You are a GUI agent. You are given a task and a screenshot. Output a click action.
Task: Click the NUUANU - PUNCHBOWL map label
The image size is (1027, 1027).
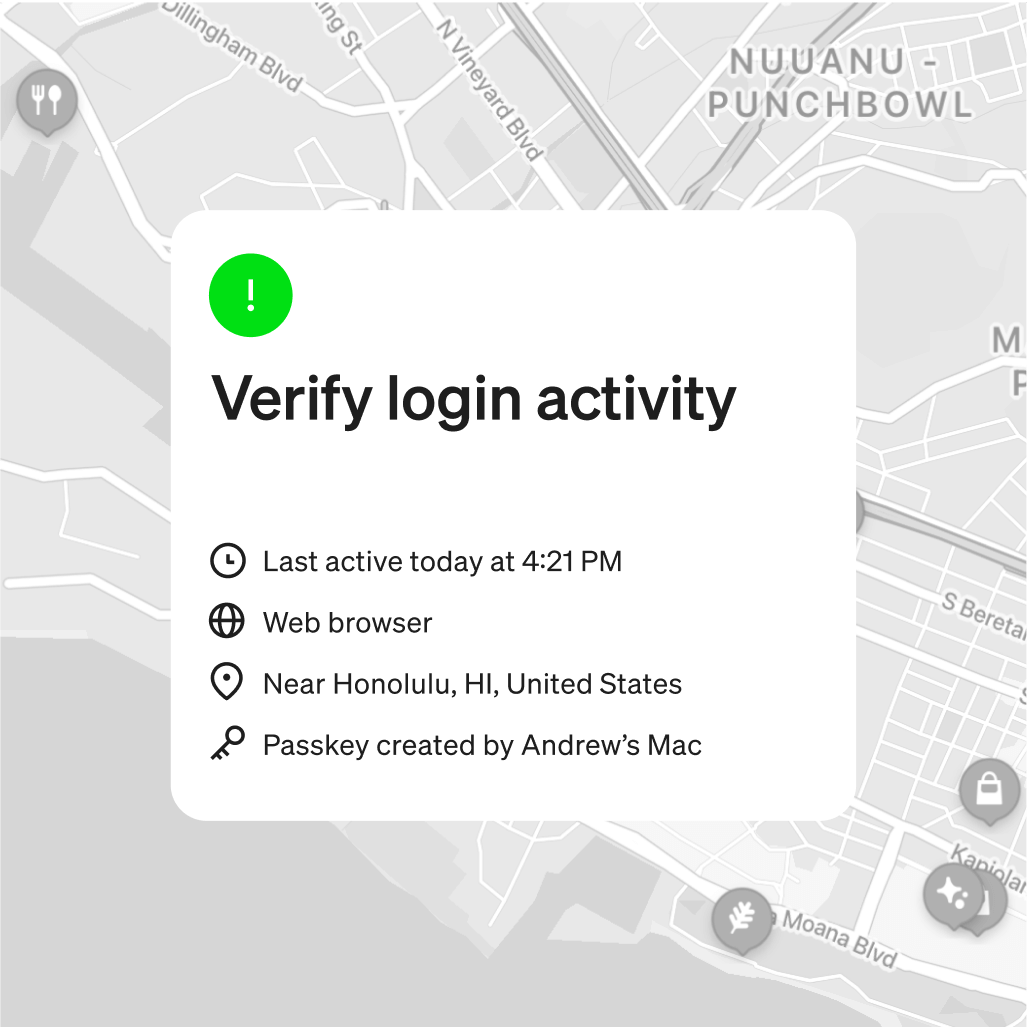click(x=841, y=83)
